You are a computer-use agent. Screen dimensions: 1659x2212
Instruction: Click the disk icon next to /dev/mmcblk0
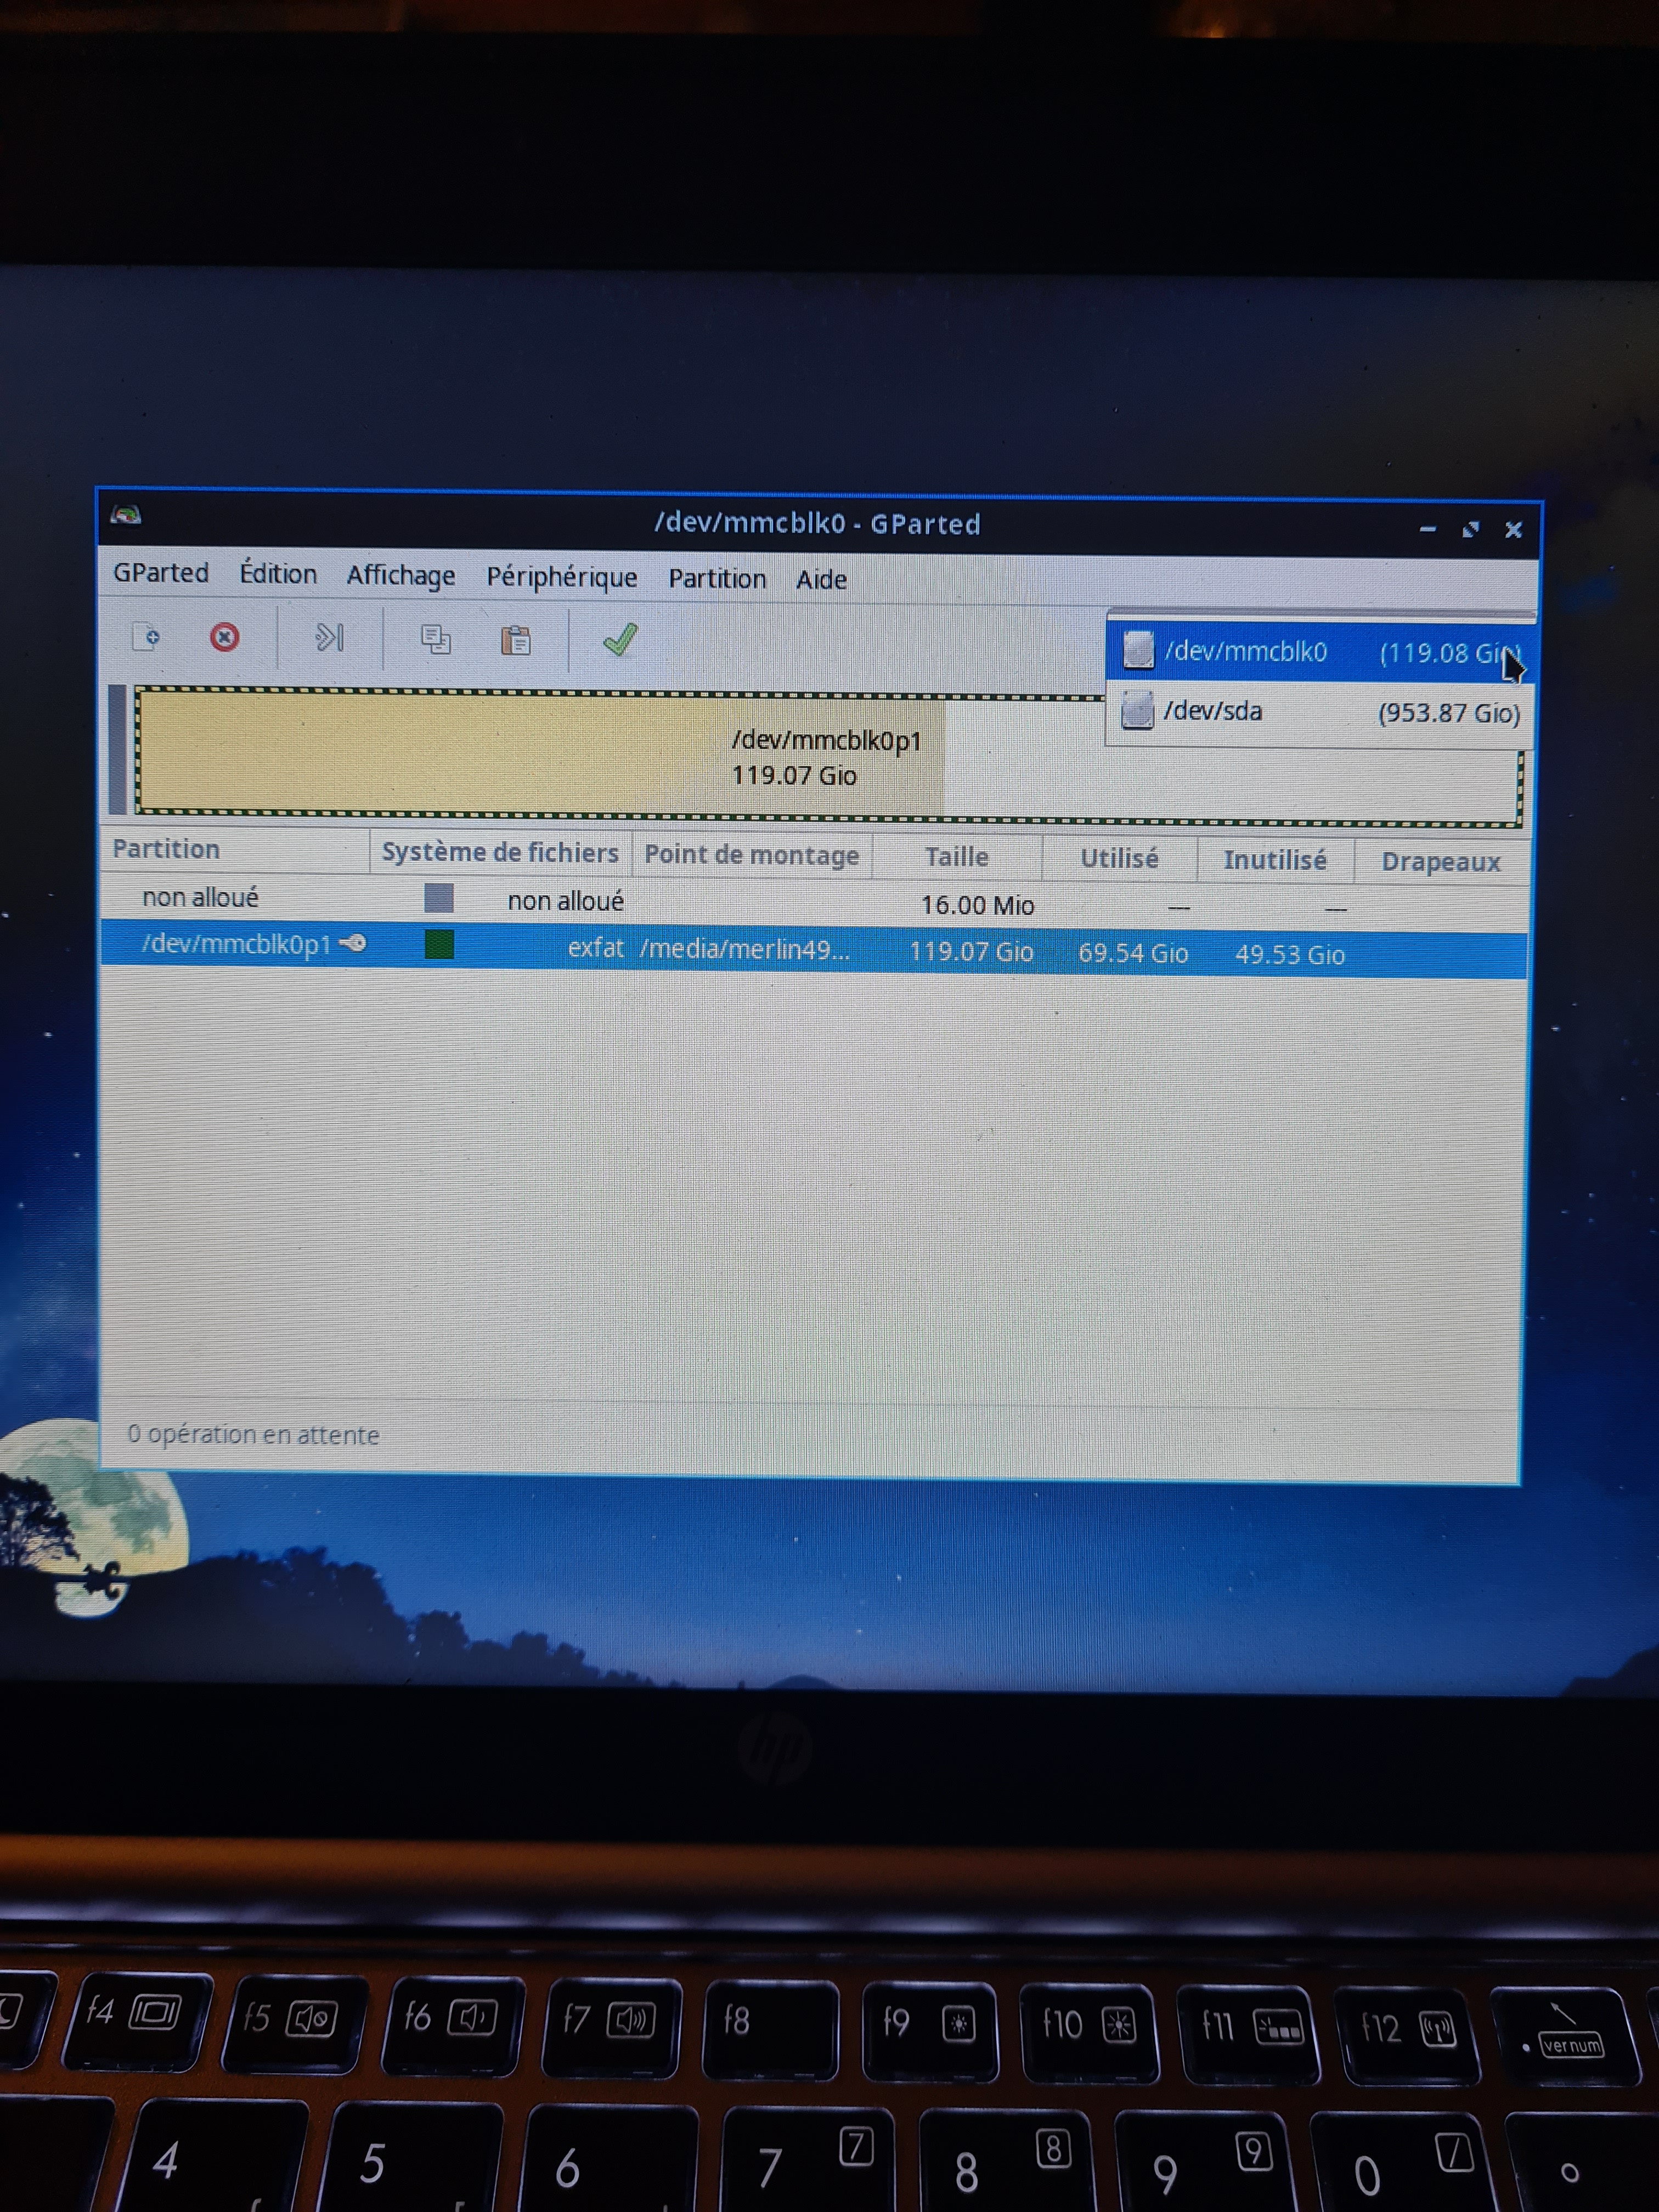tap(1138, 650)
